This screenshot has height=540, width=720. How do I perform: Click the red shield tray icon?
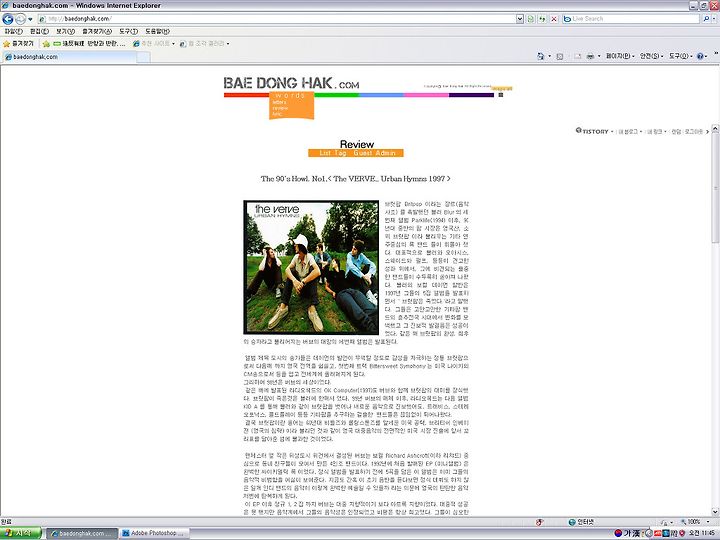pos(682,533)
